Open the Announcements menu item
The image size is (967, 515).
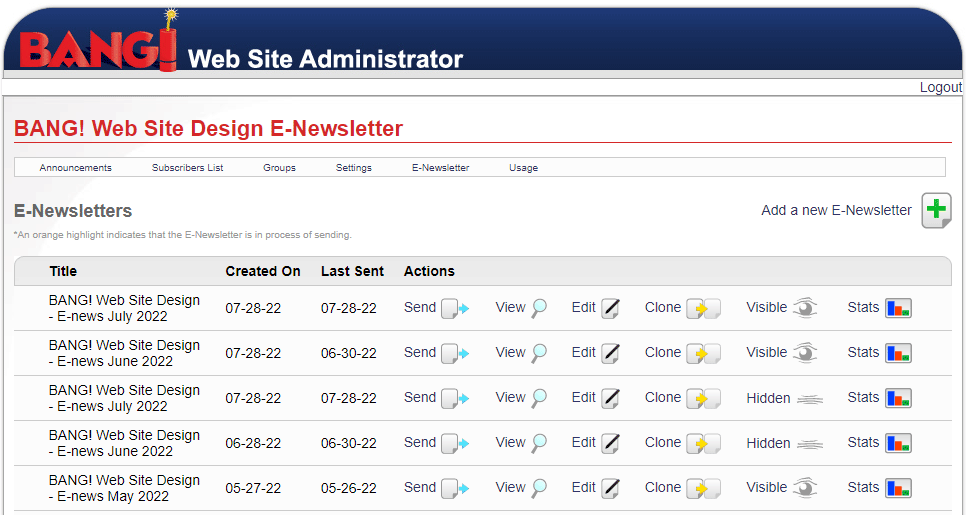[x=75, y=168]
